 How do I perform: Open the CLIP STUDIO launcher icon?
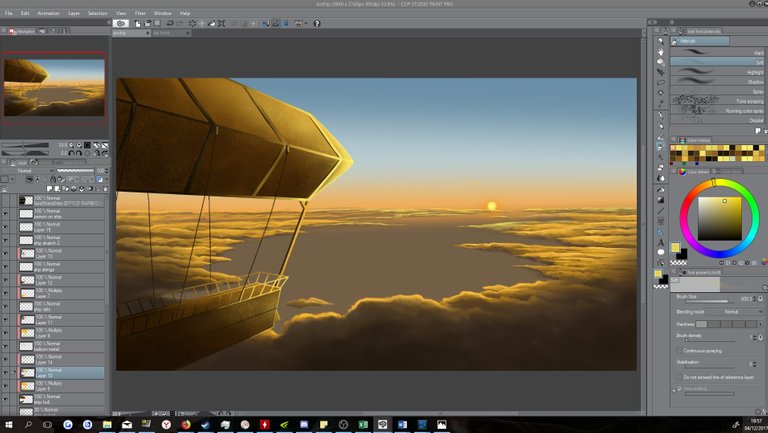point(121,22)
